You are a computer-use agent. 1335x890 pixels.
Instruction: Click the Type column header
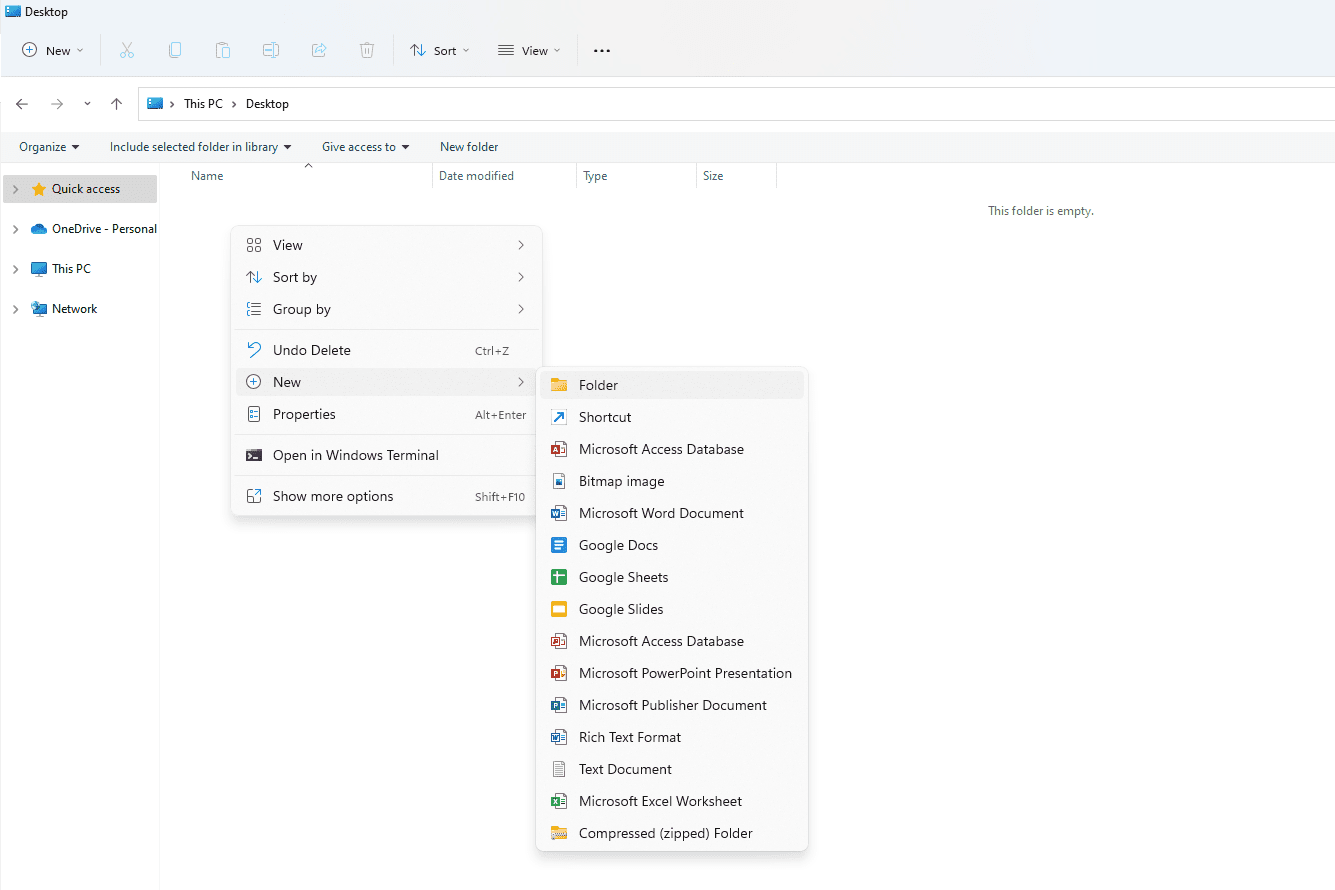(595, 176)
